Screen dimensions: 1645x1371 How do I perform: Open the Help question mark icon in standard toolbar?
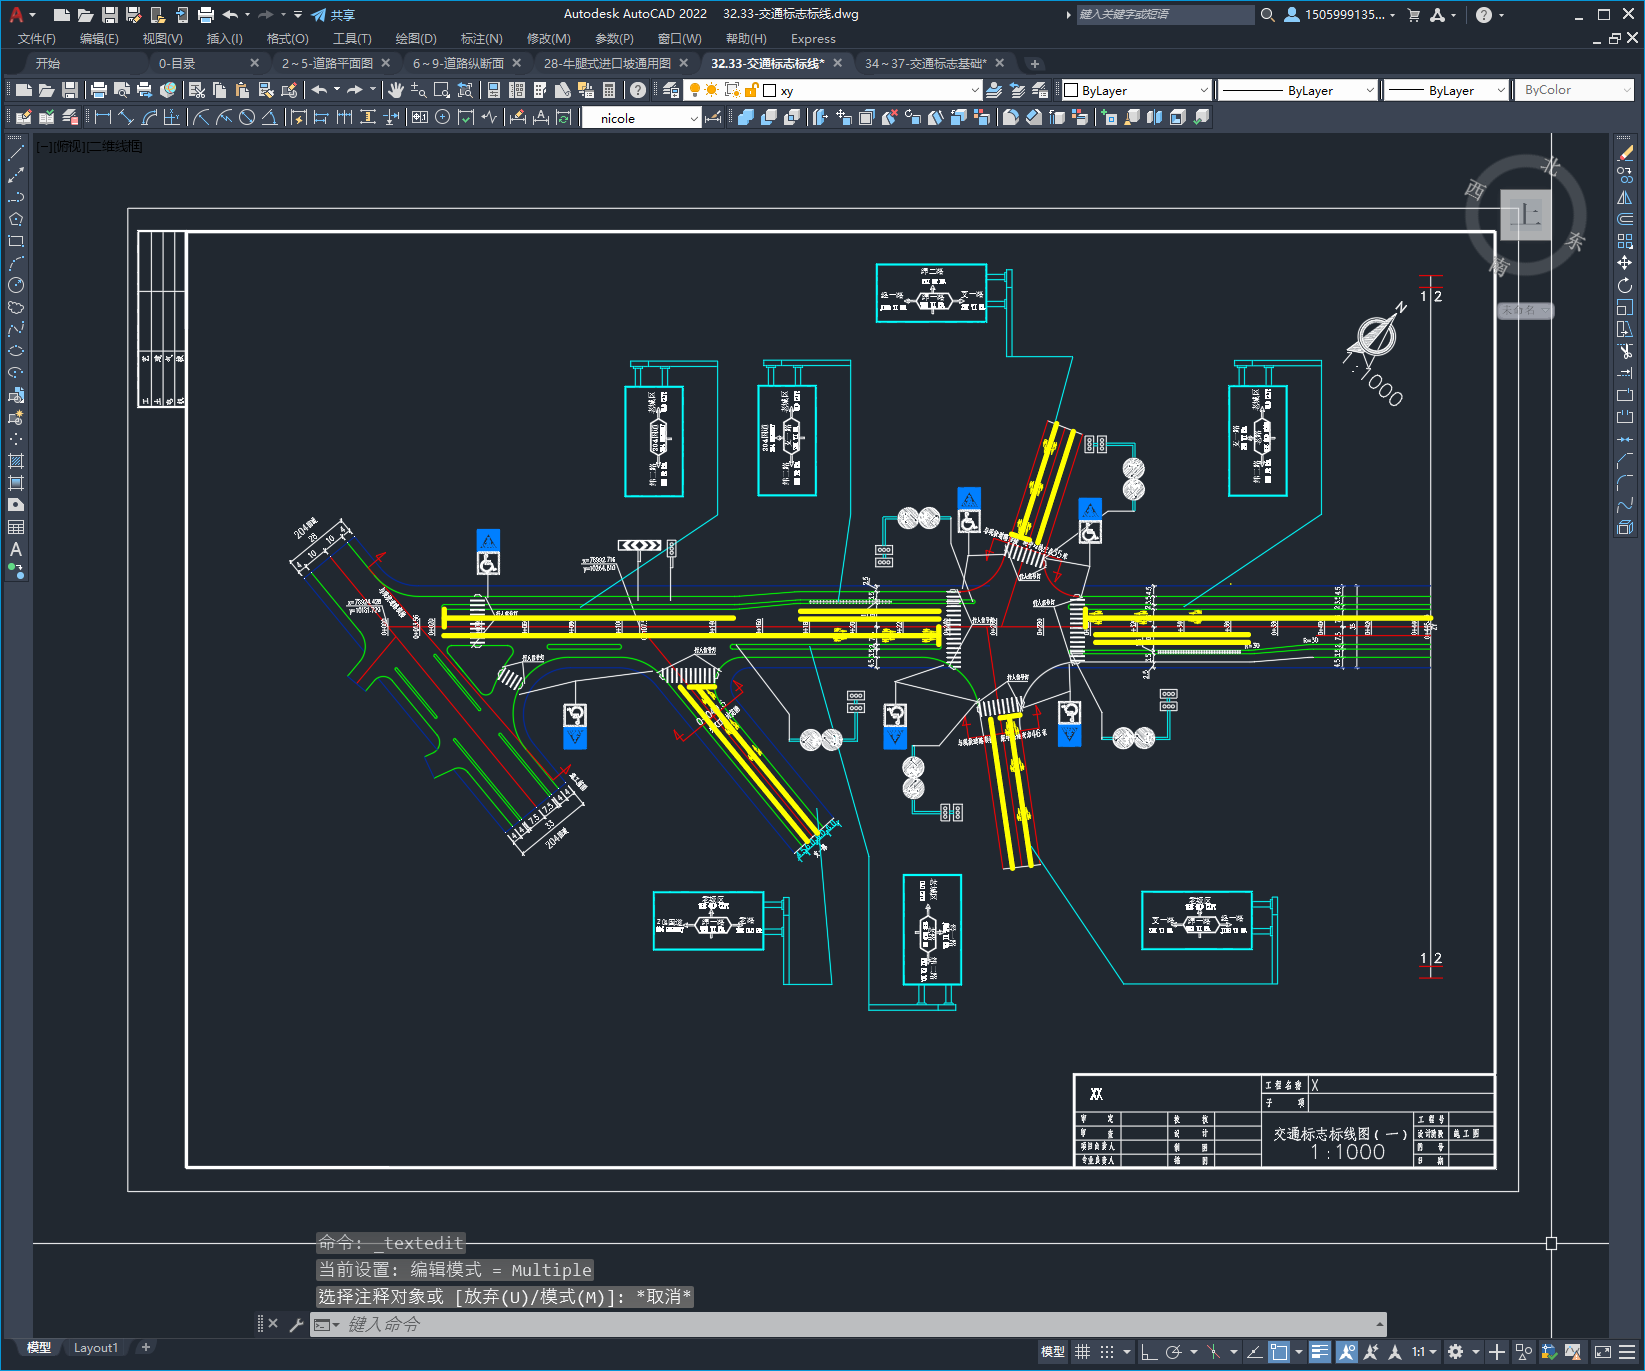pyautogui.click(x=638, y=90)
